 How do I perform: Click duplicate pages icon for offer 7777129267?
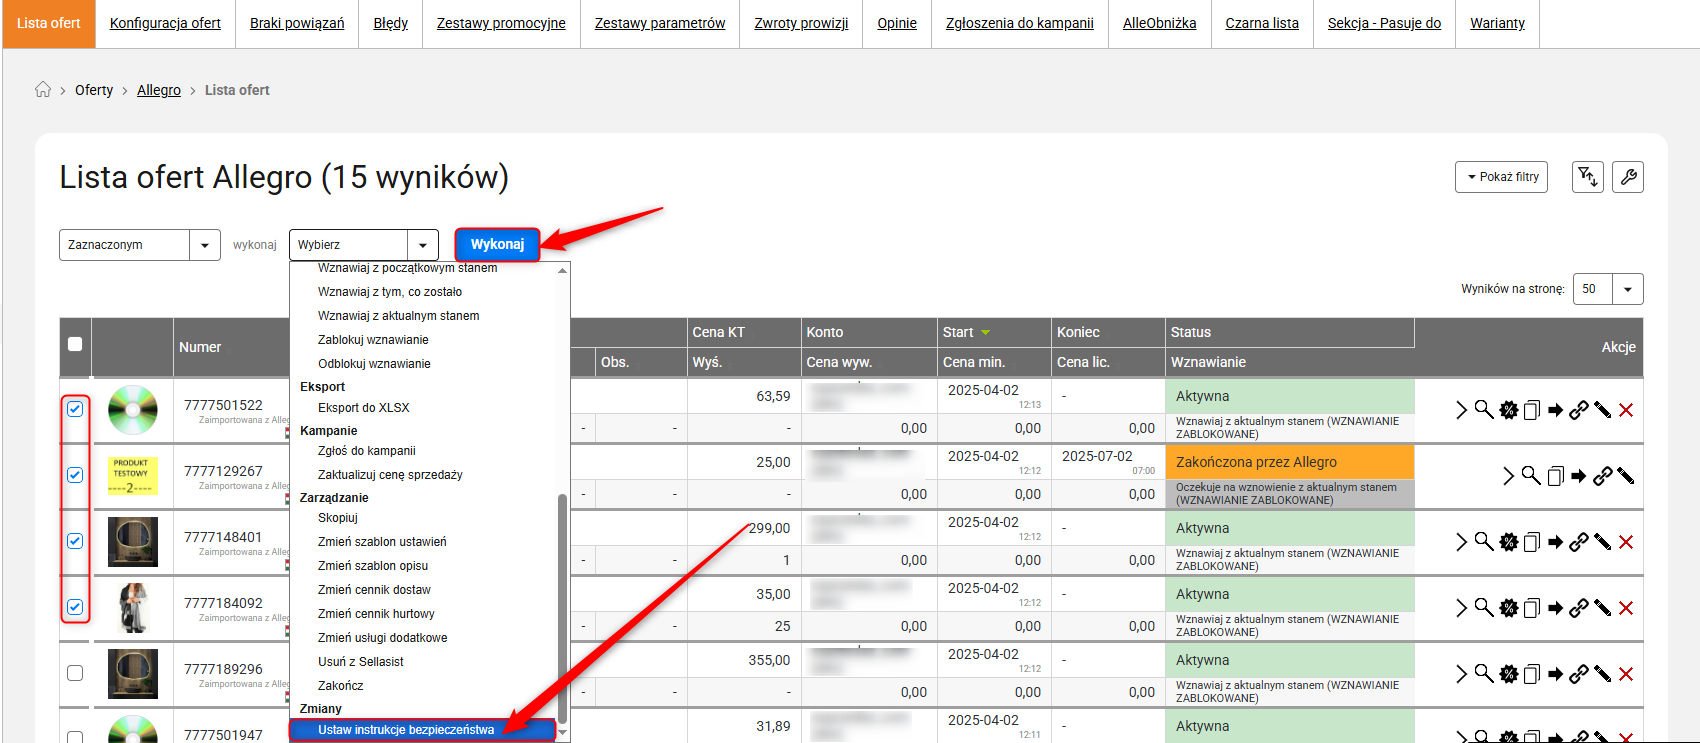[x=1555, y=476]
